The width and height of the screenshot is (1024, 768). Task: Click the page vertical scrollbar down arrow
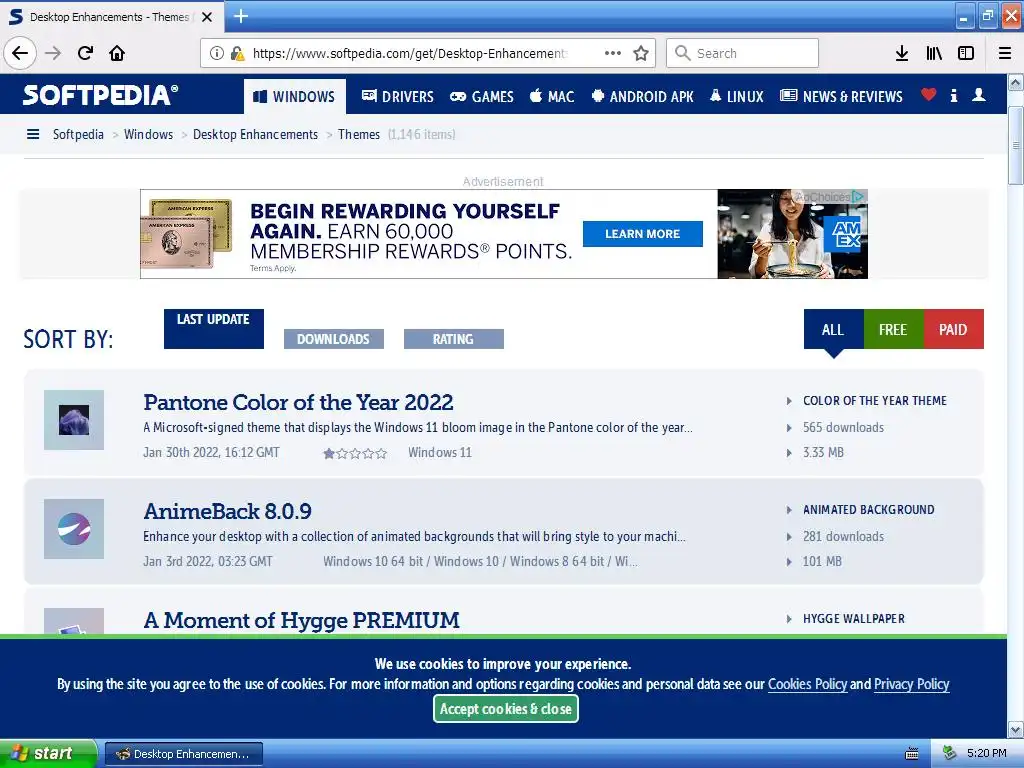pos(1016,729)
